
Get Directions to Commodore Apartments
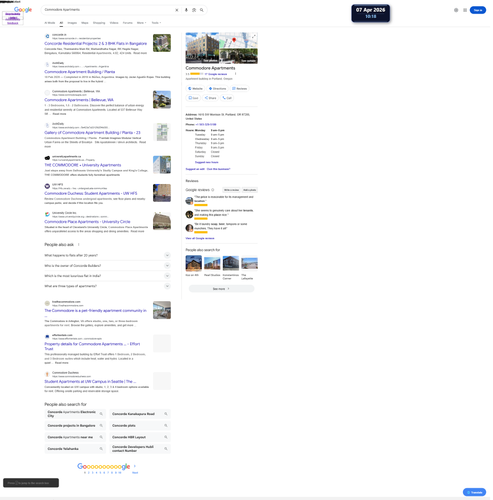[217, 89]
